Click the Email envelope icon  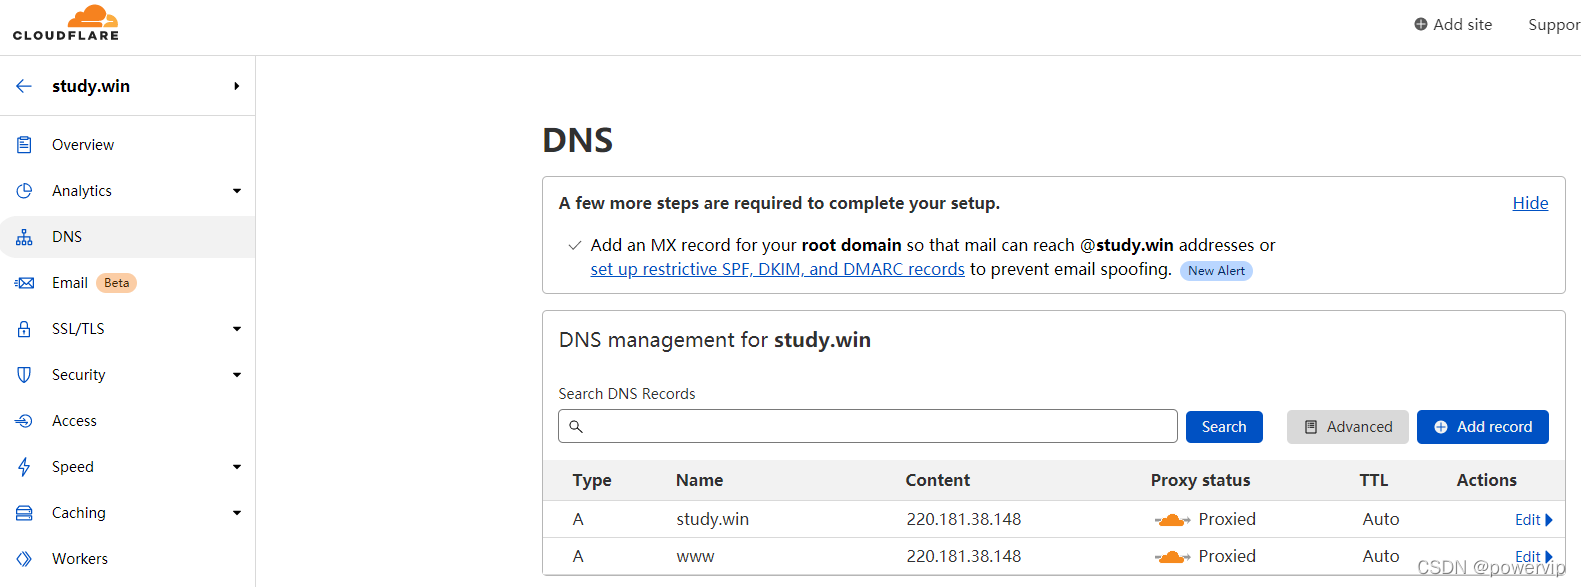[24, 283]
